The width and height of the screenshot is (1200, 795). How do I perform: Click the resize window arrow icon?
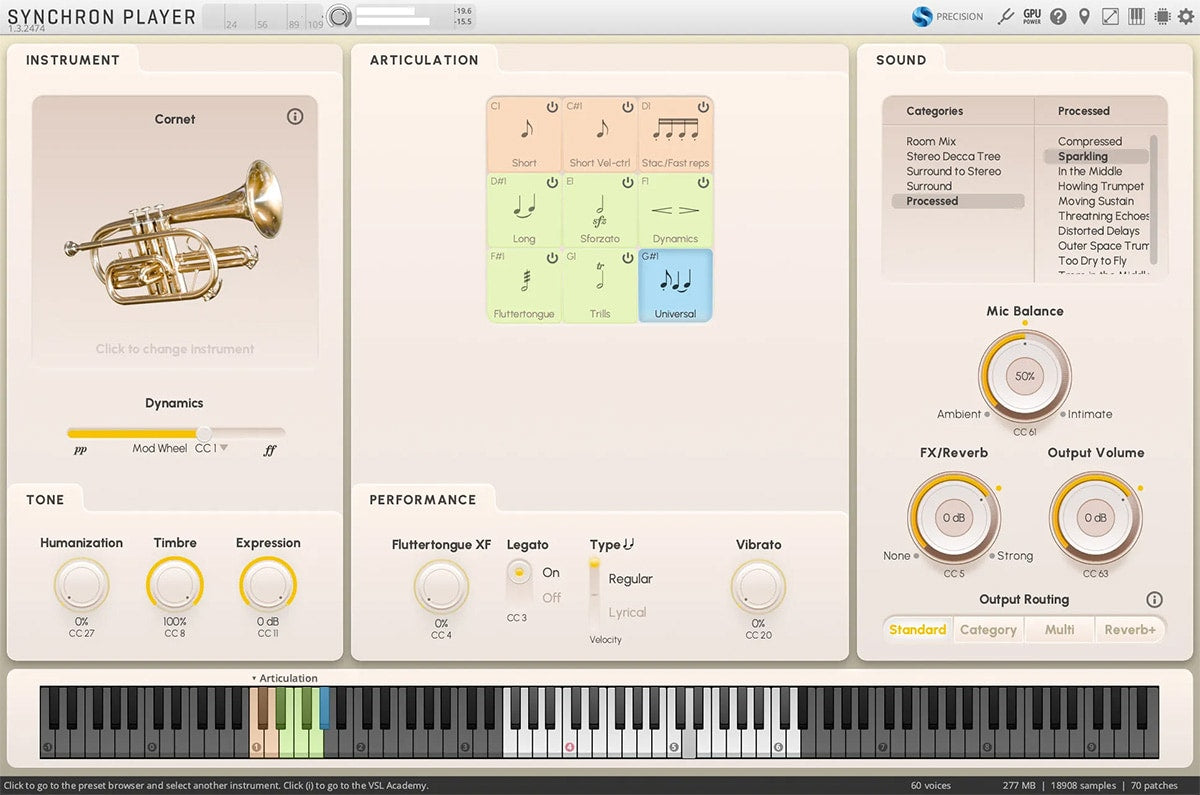[x=1110, y=16]
